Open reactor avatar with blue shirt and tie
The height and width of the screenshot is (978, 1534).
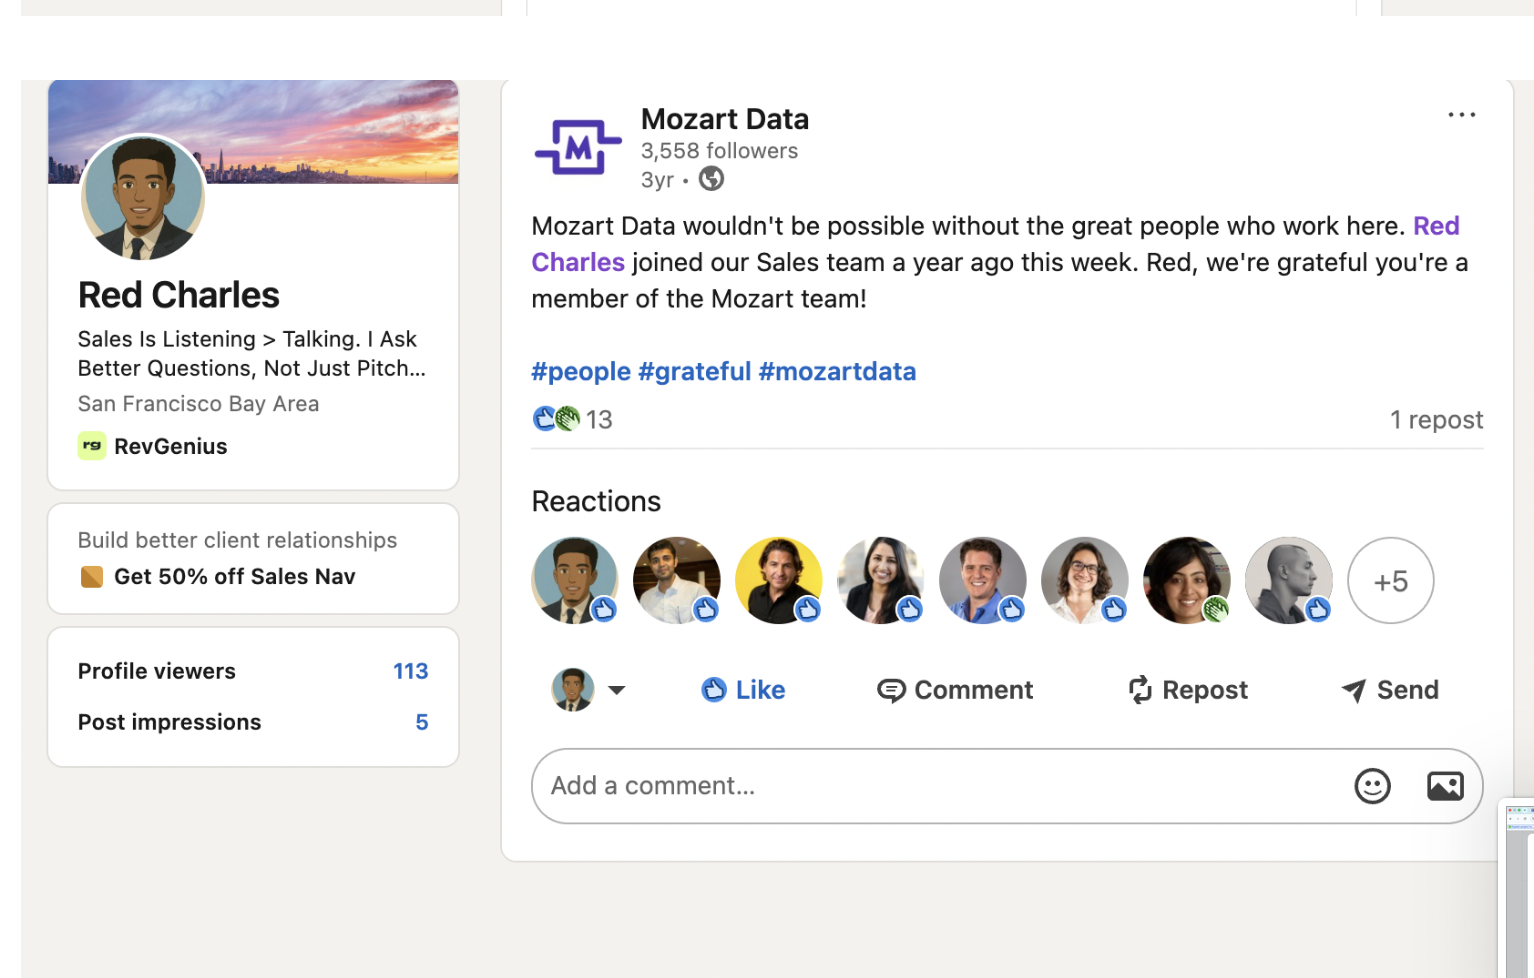tap(983, 581)
